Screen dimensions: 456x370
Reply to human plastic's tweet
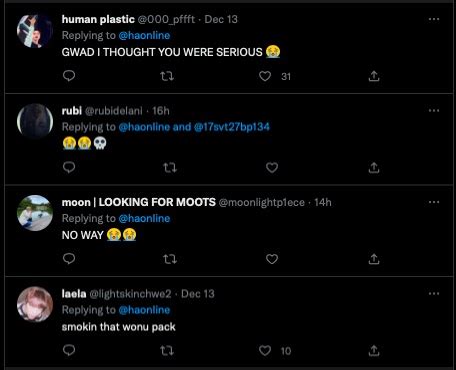(69, 76)
